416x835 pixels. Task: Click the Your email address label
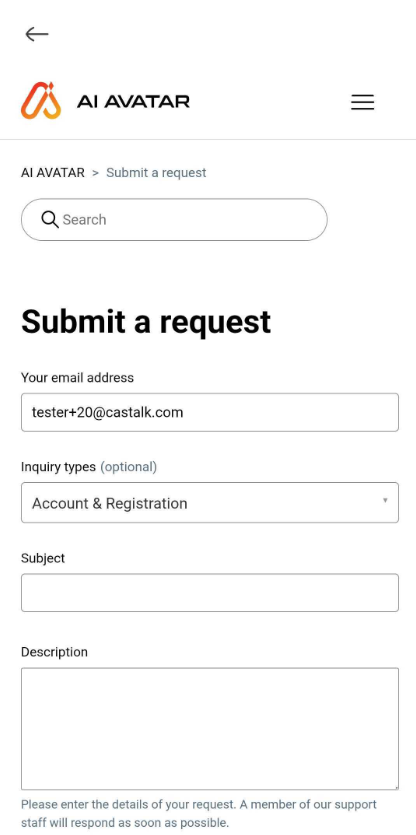click(77, 378)
